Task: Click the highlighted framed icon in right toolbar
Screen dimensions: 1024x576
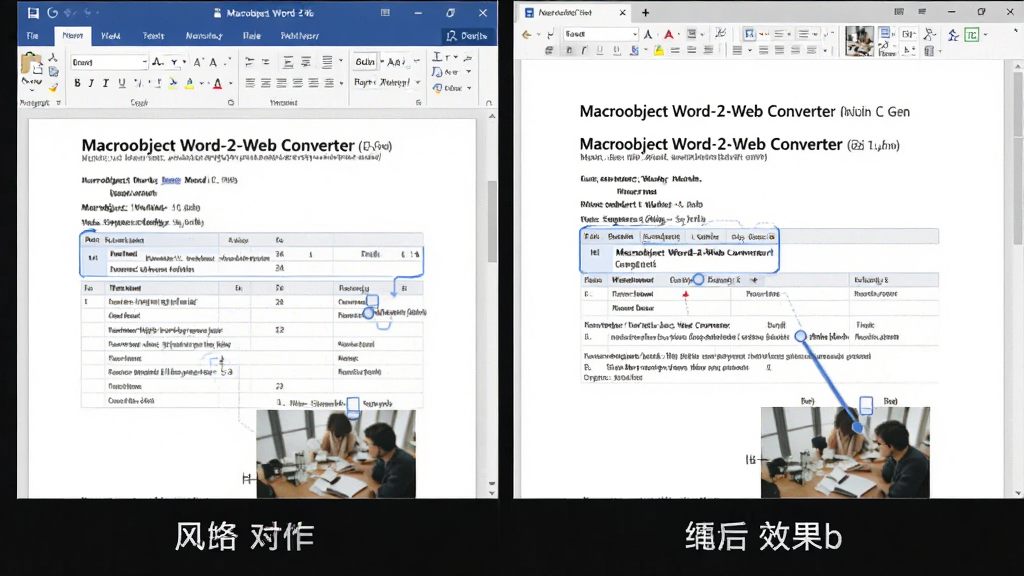Action: (x=749, y=34)
